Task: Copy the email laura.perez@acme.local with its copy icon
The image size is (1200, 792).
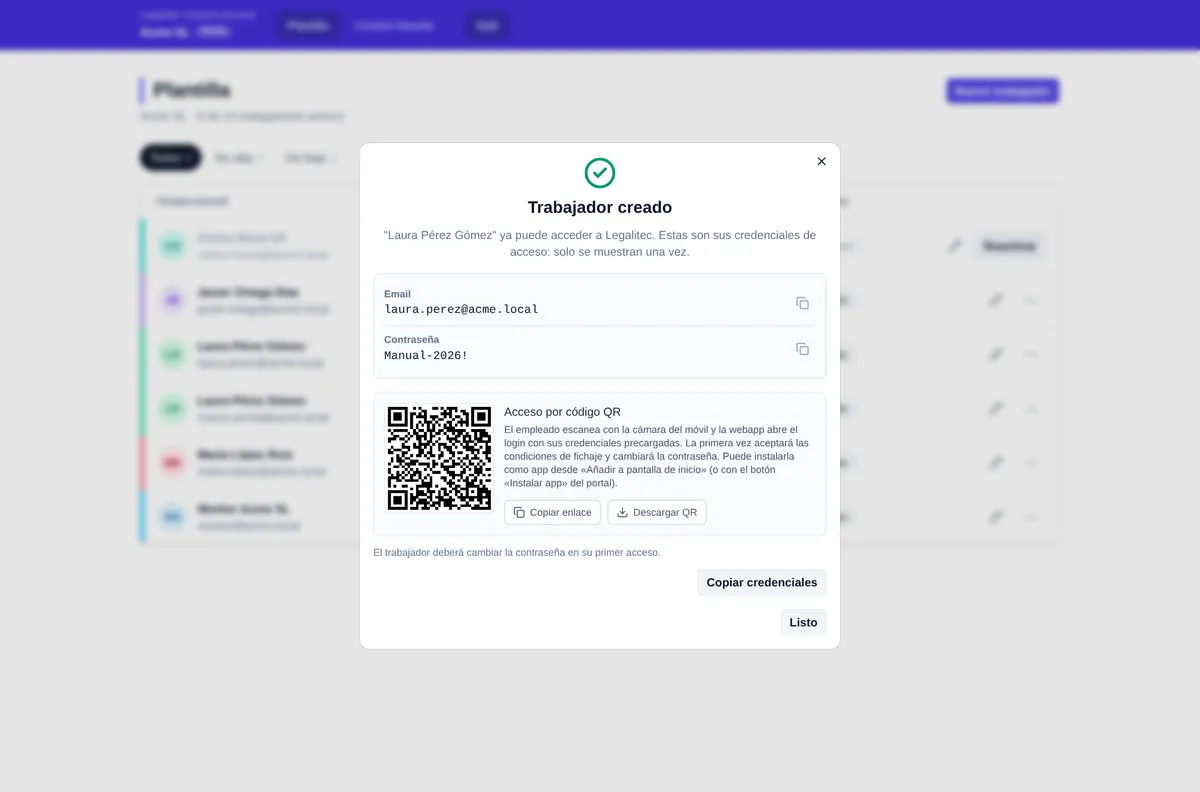Action: click(802, 303)
